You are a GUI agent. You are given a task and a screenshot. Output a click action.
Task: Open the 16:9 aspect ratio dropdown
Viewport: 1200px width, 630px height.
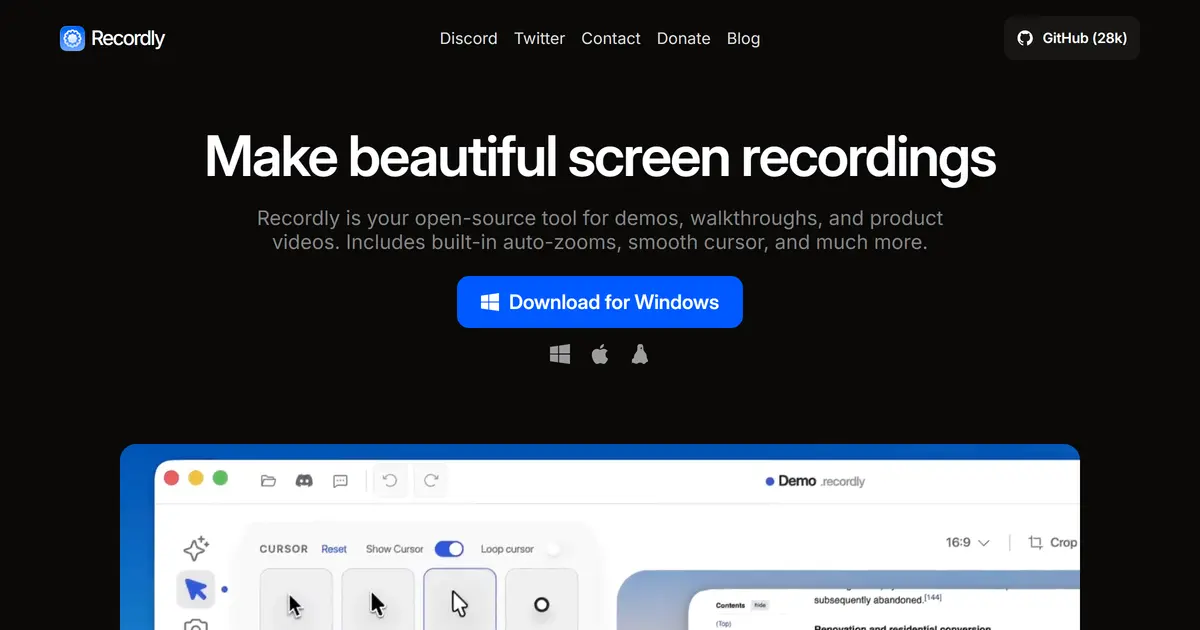(x=967, y=542)
